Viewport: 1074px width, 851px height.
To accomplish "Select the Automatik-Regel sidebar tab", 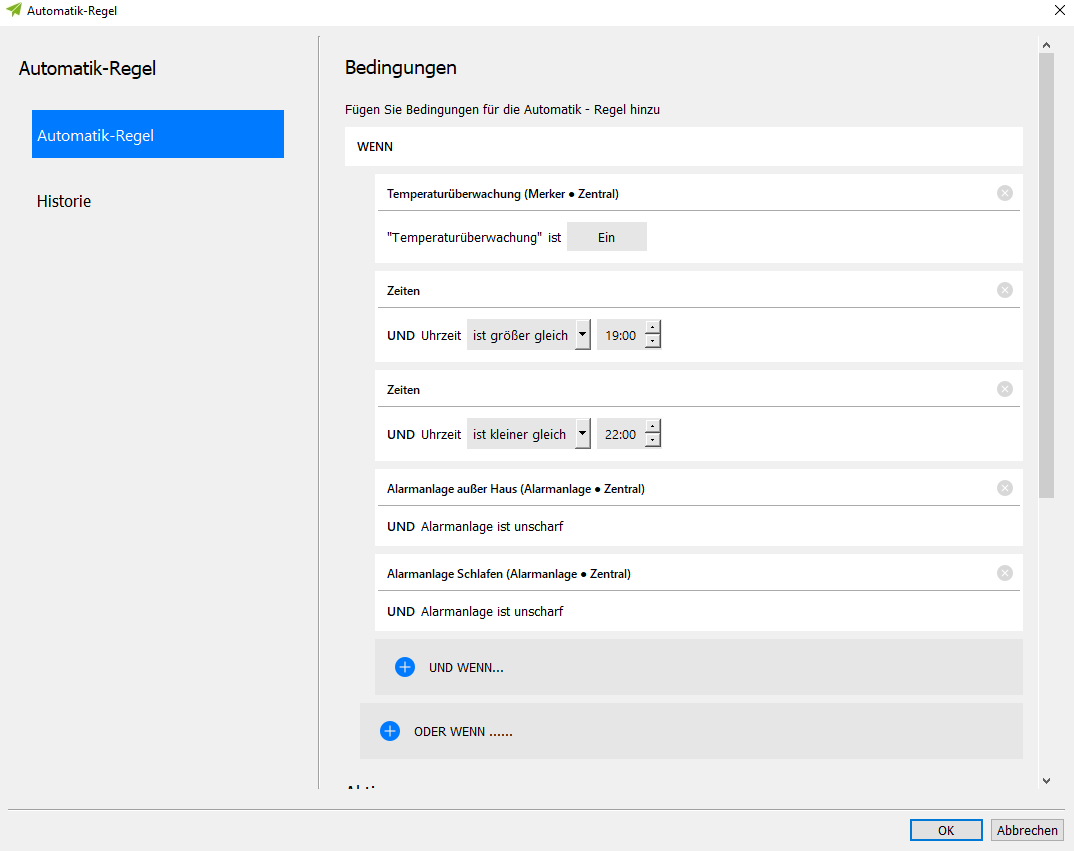I will (x=158, y=135).
